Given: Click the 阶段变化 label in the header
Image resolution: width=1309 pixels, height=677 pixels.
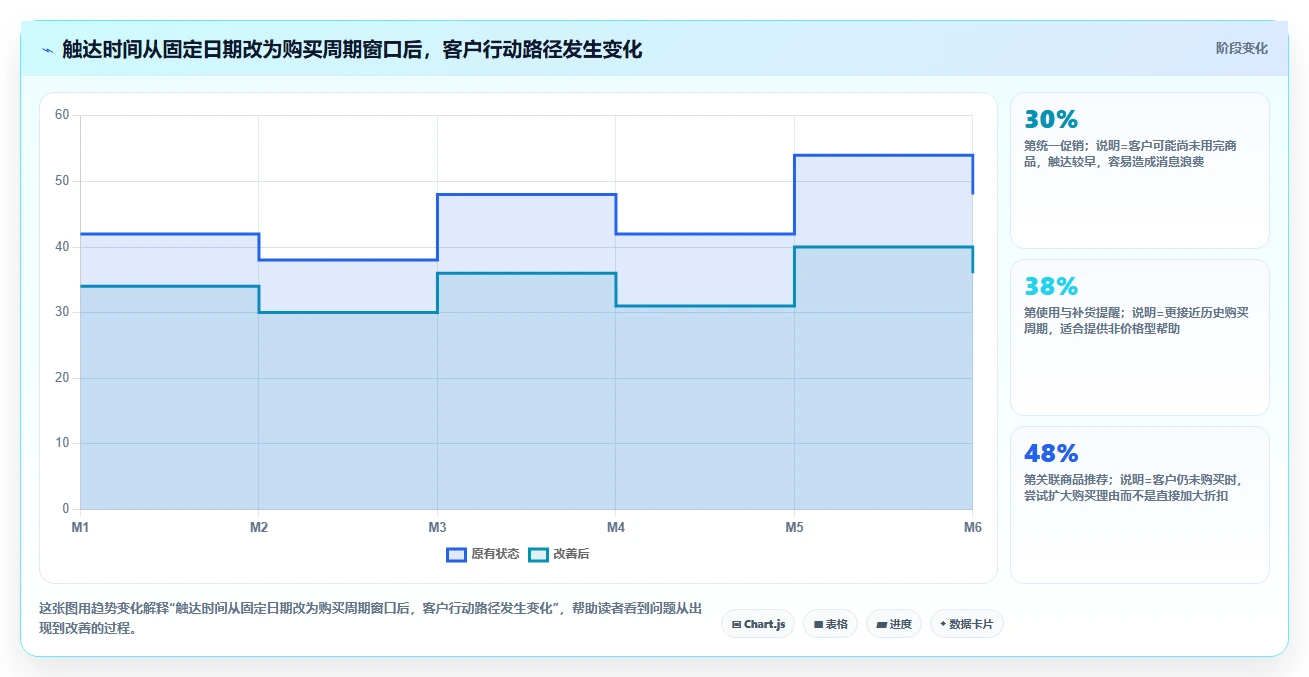Looking at the screenshot, I should [x=1241, y=48].
